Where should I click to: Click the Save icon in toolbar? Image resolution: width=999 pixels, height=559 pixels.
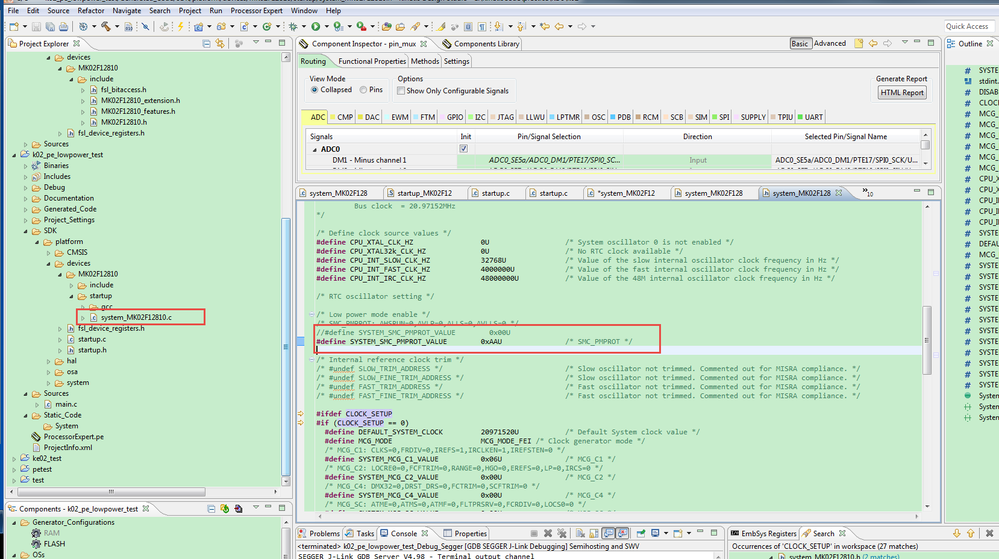(x=36, y=26)
